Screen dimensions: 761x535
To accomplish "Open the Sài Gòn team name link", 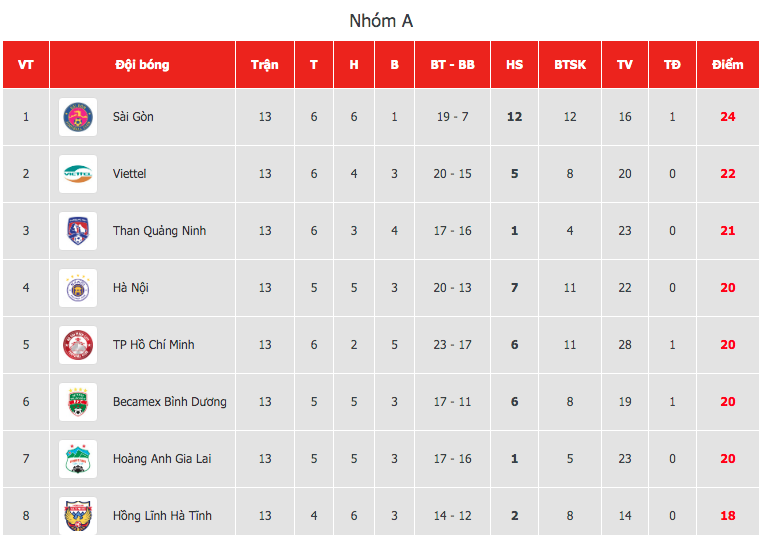I will [133, 117].
